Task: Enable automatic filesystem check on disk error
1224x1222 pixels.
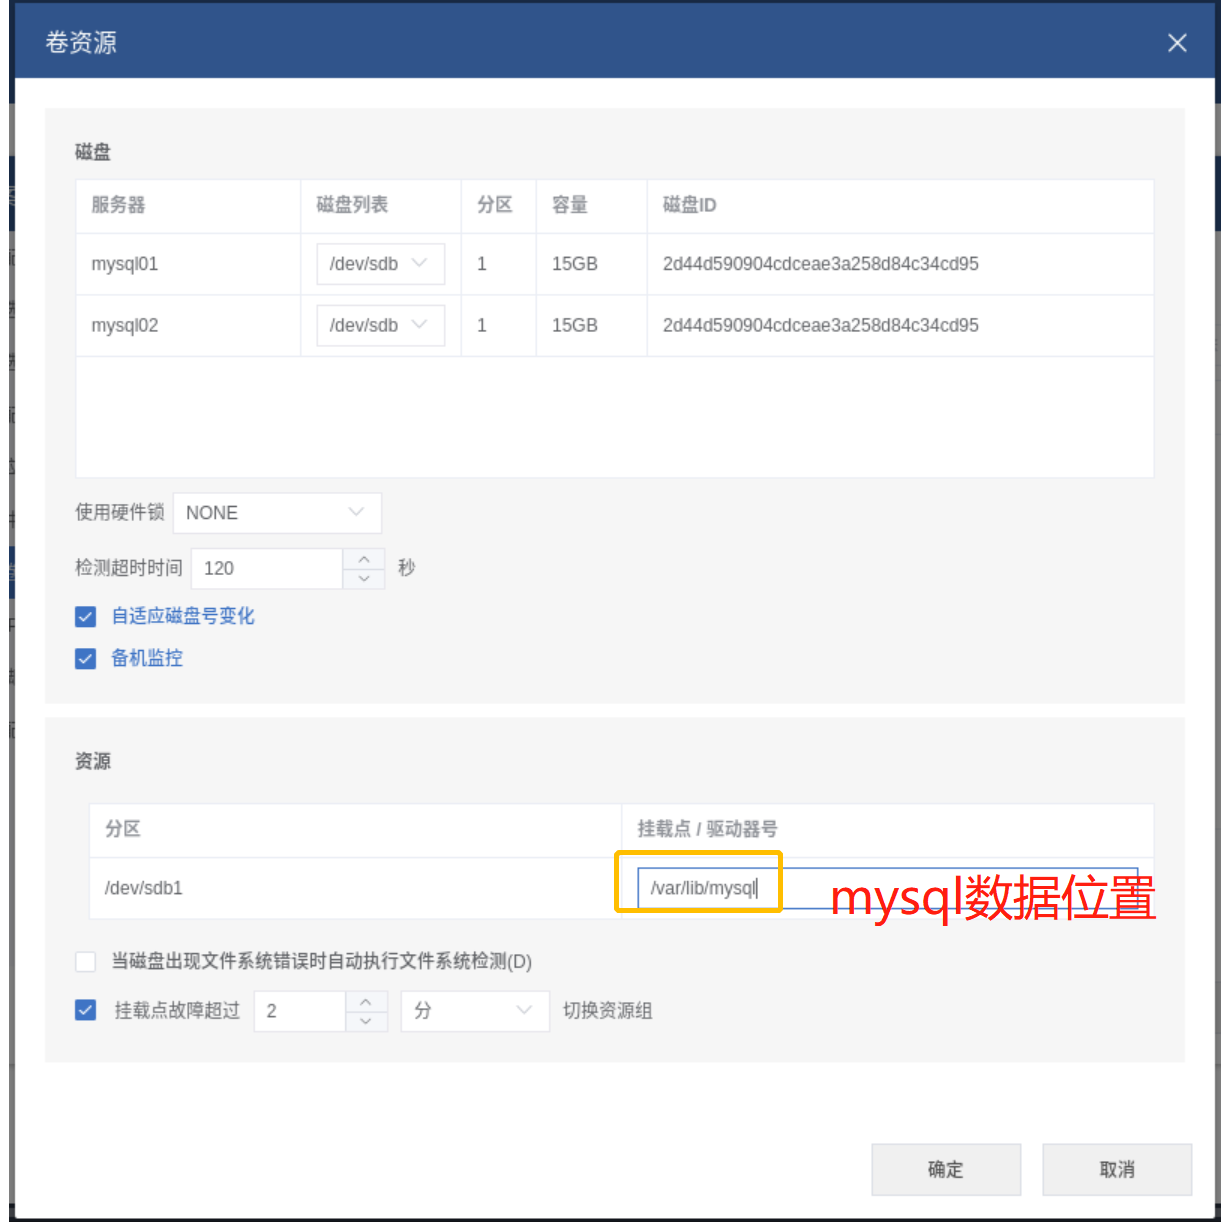Action: [86, 962]
